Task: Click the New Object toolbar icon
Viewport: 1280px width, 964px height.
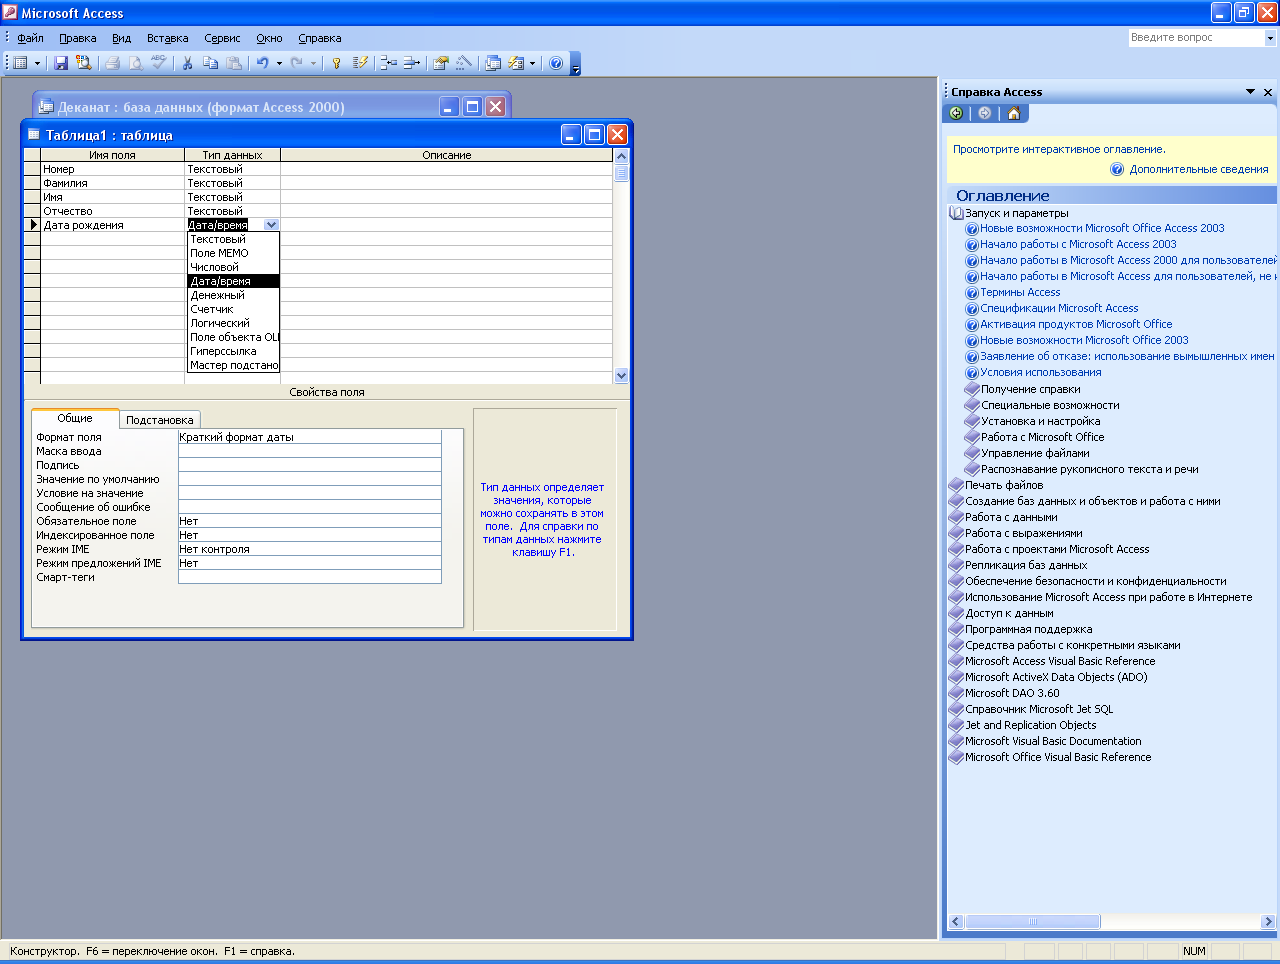Action: tap(516, 63)
